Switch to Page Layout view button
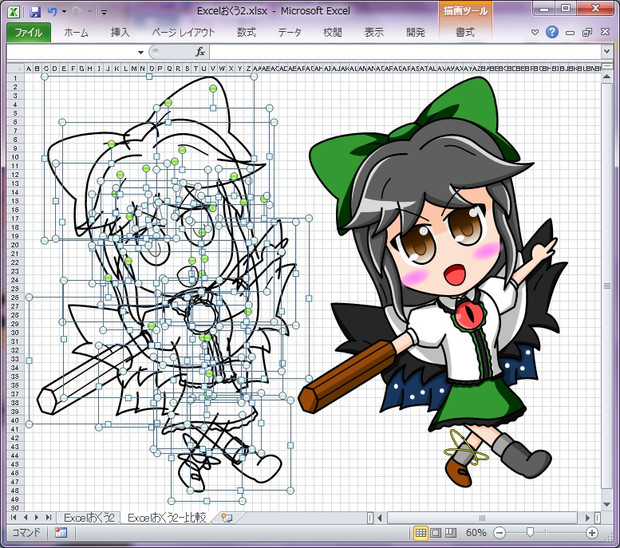The height and width of the screenshot is (548, 620). (x=436, y=533)
